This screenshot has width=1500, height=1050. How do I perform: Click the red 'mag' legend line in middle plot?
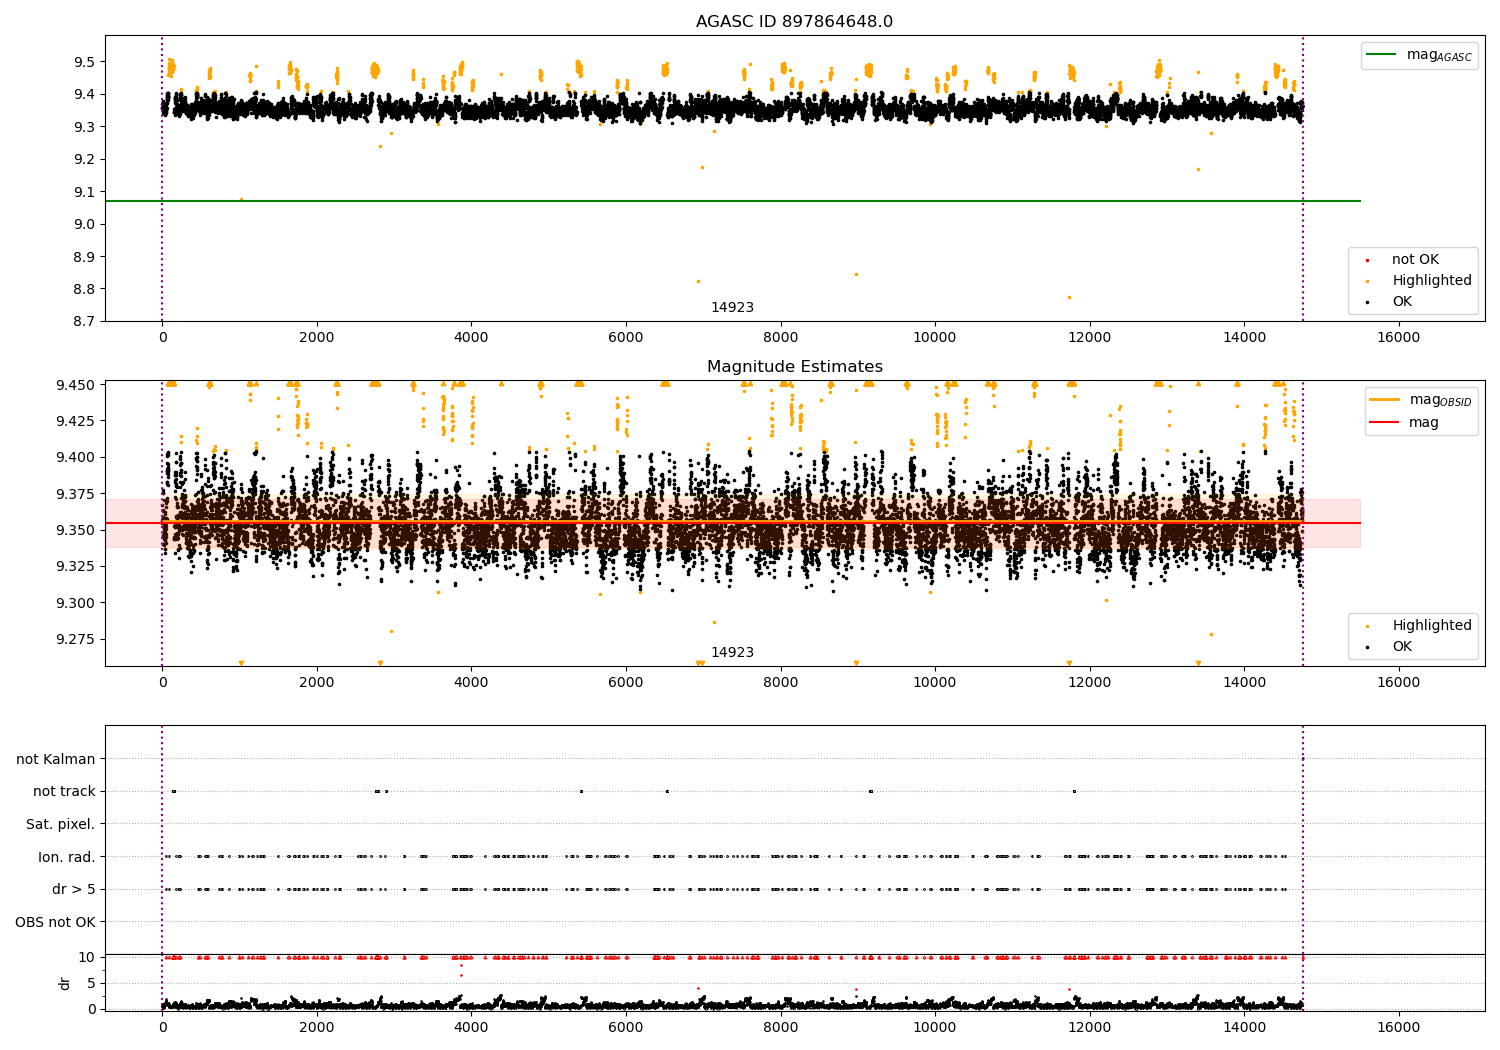click(1385, 422)
